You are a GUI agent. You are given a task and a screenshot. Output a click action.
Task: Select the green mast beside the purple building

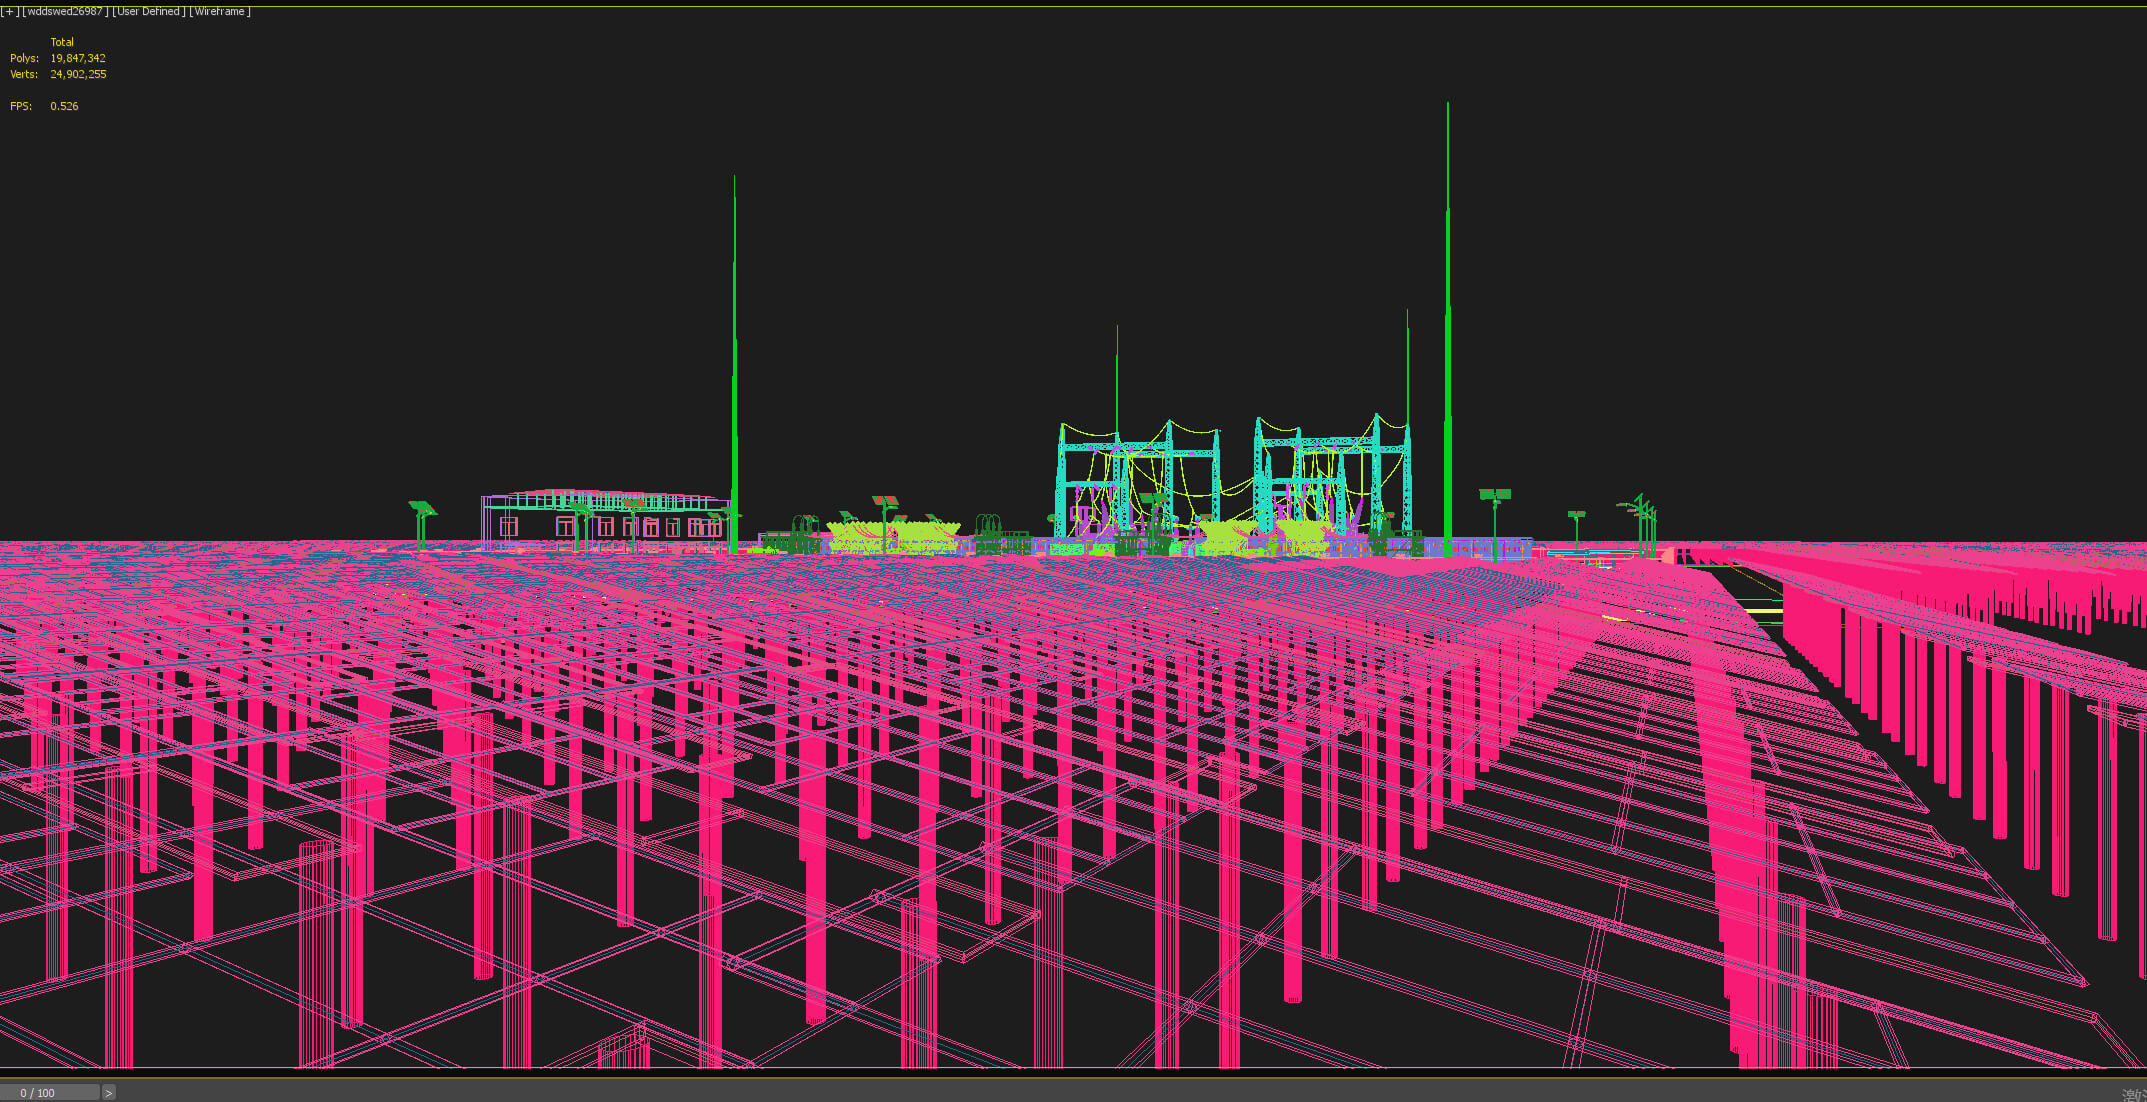click(734, 364)
